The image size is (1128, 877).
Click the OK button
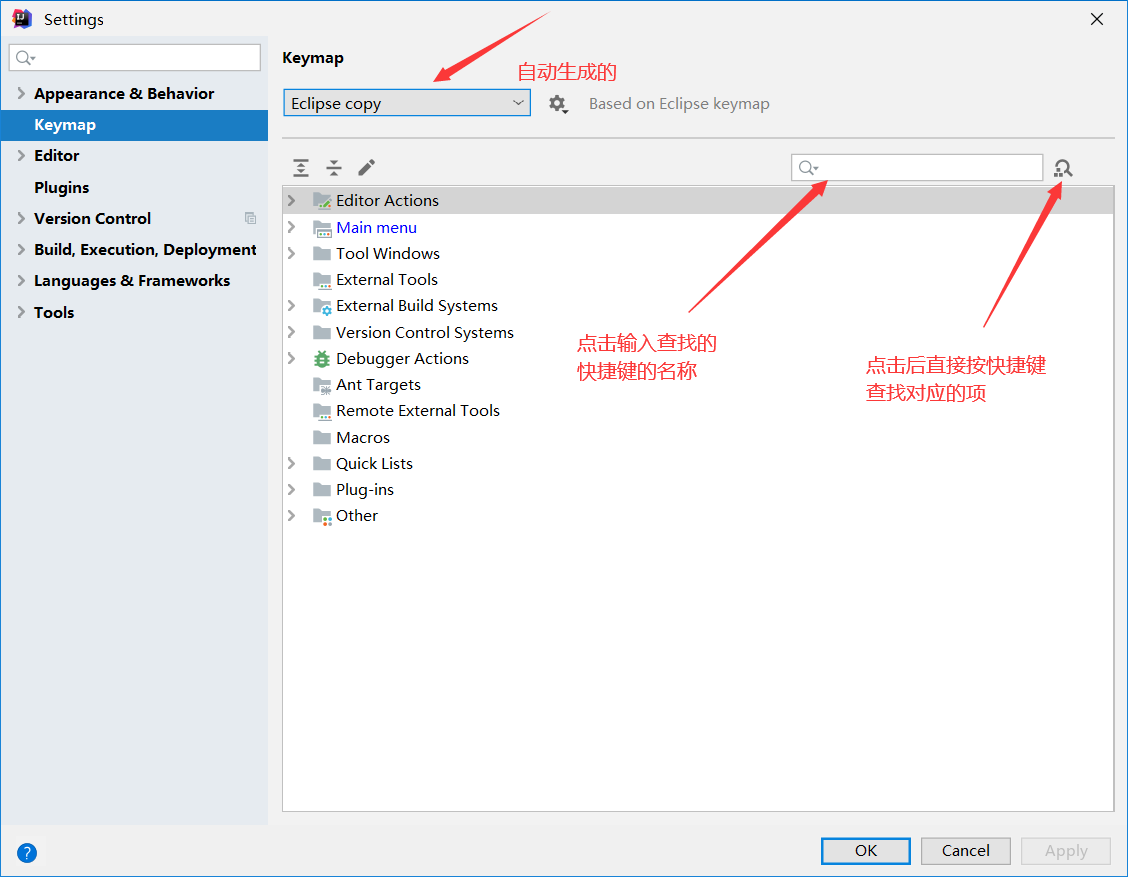click(865, 850)
